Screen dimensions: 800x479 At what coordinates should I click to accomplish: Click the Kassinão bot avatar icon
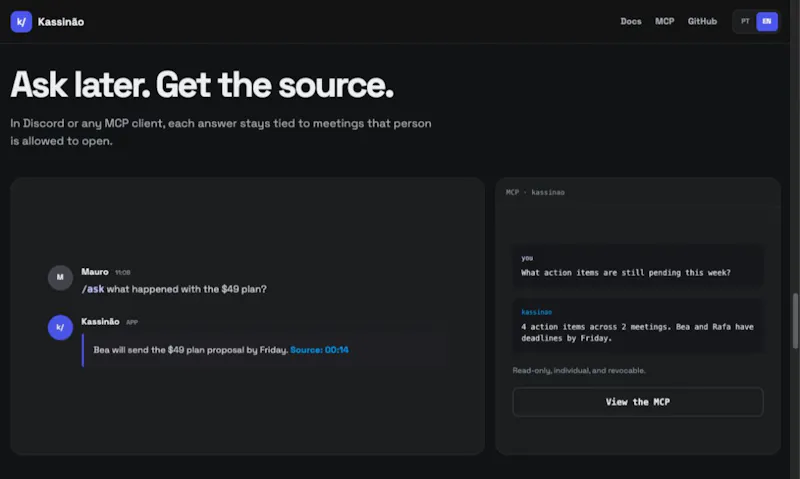coord(60,327)
